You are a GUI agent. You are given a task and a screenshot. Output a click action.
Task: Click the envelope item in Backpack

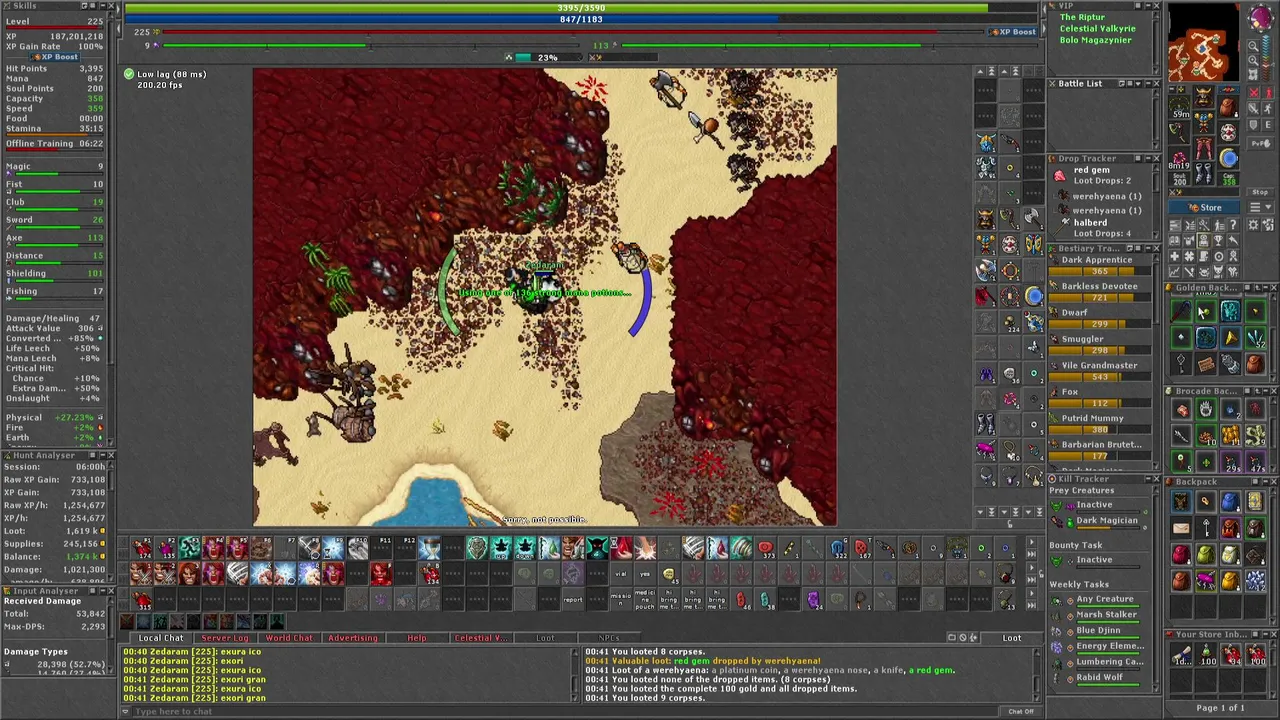(1181, 528)
